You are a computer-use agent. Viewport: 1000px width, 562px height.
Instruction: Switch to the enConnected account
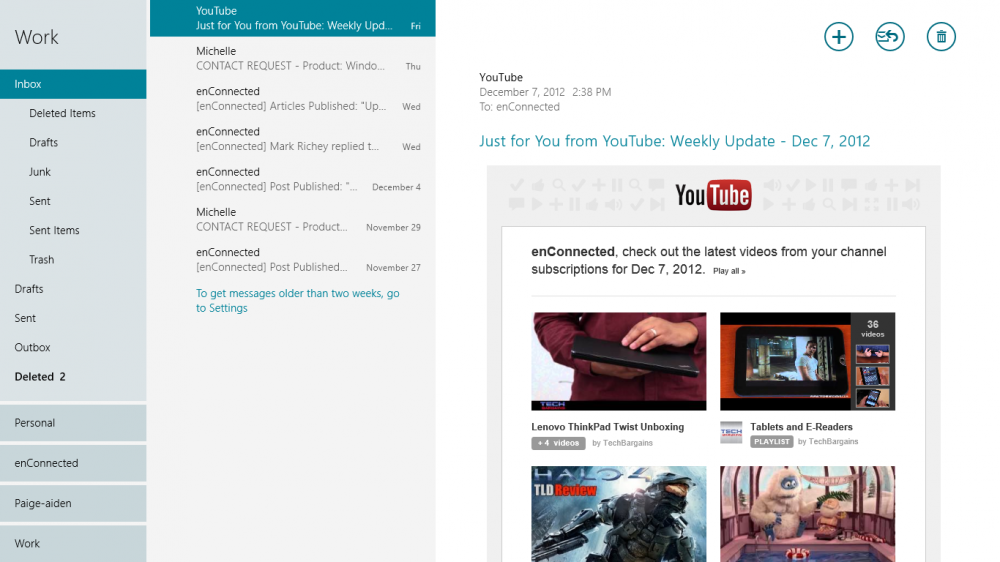73,463
